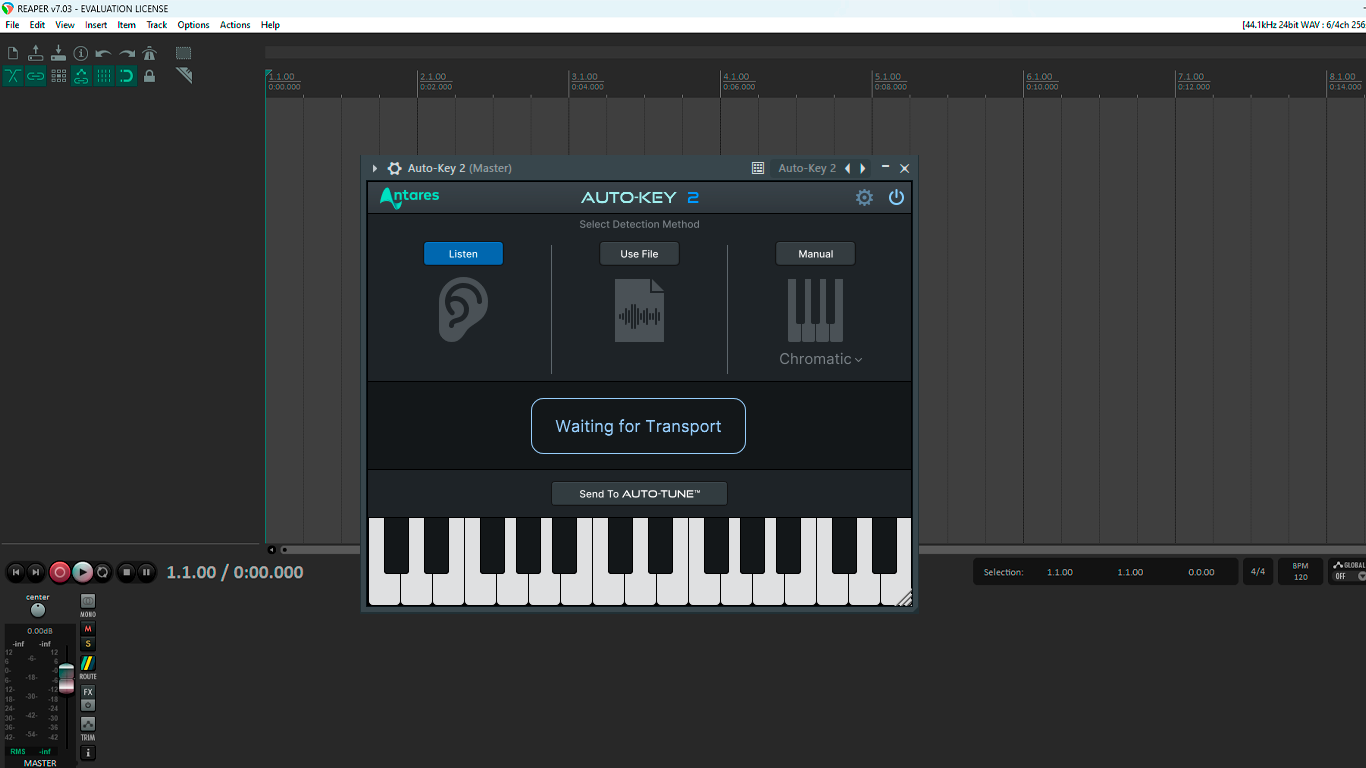
Task: Open the Insert menu
Action: click(96, 25)
